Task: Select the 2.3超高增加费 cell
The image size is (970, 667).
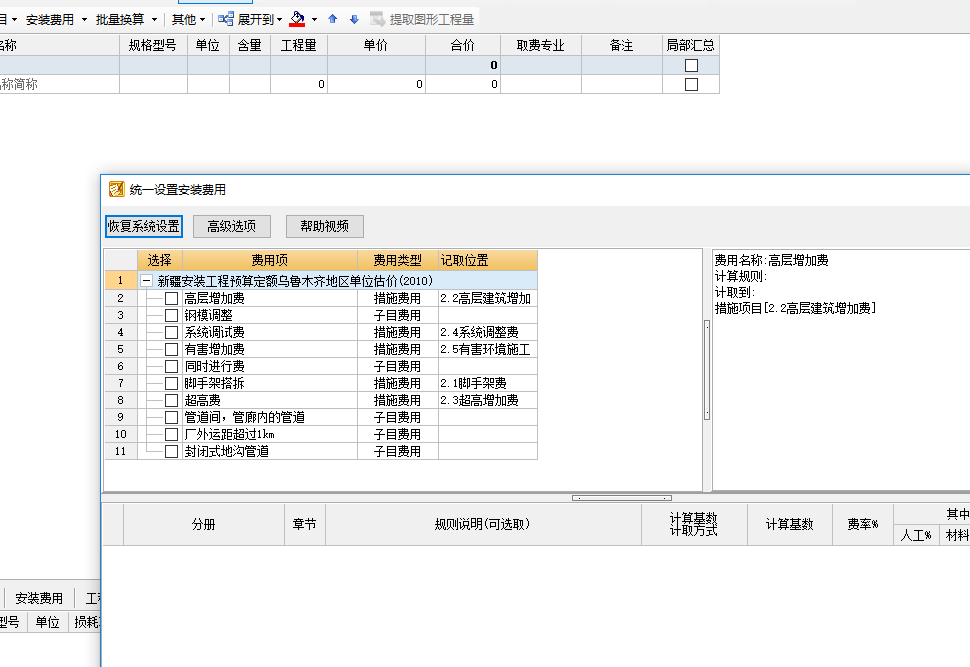Action: pos(487,400)
